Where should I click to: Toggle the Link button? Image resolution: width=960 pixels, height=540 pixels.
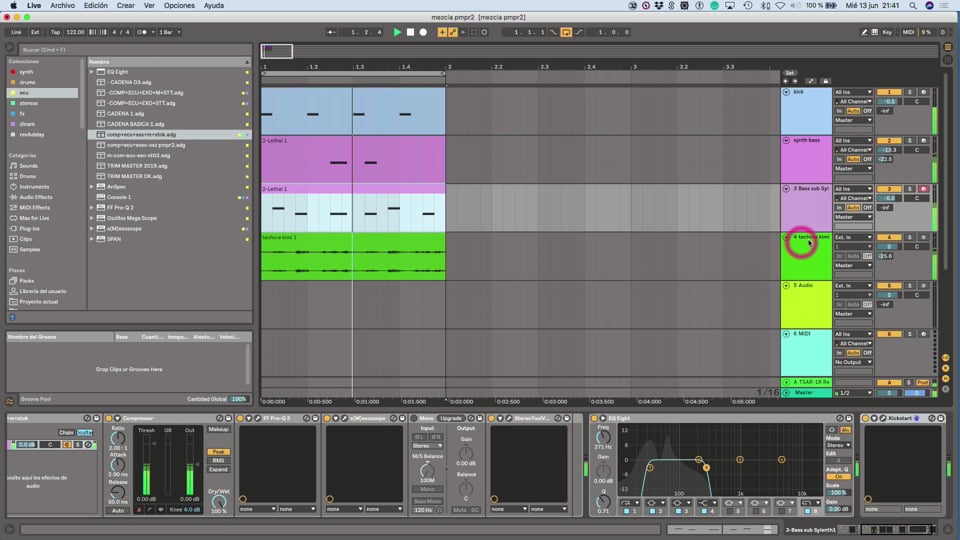(x=17, y=32)
